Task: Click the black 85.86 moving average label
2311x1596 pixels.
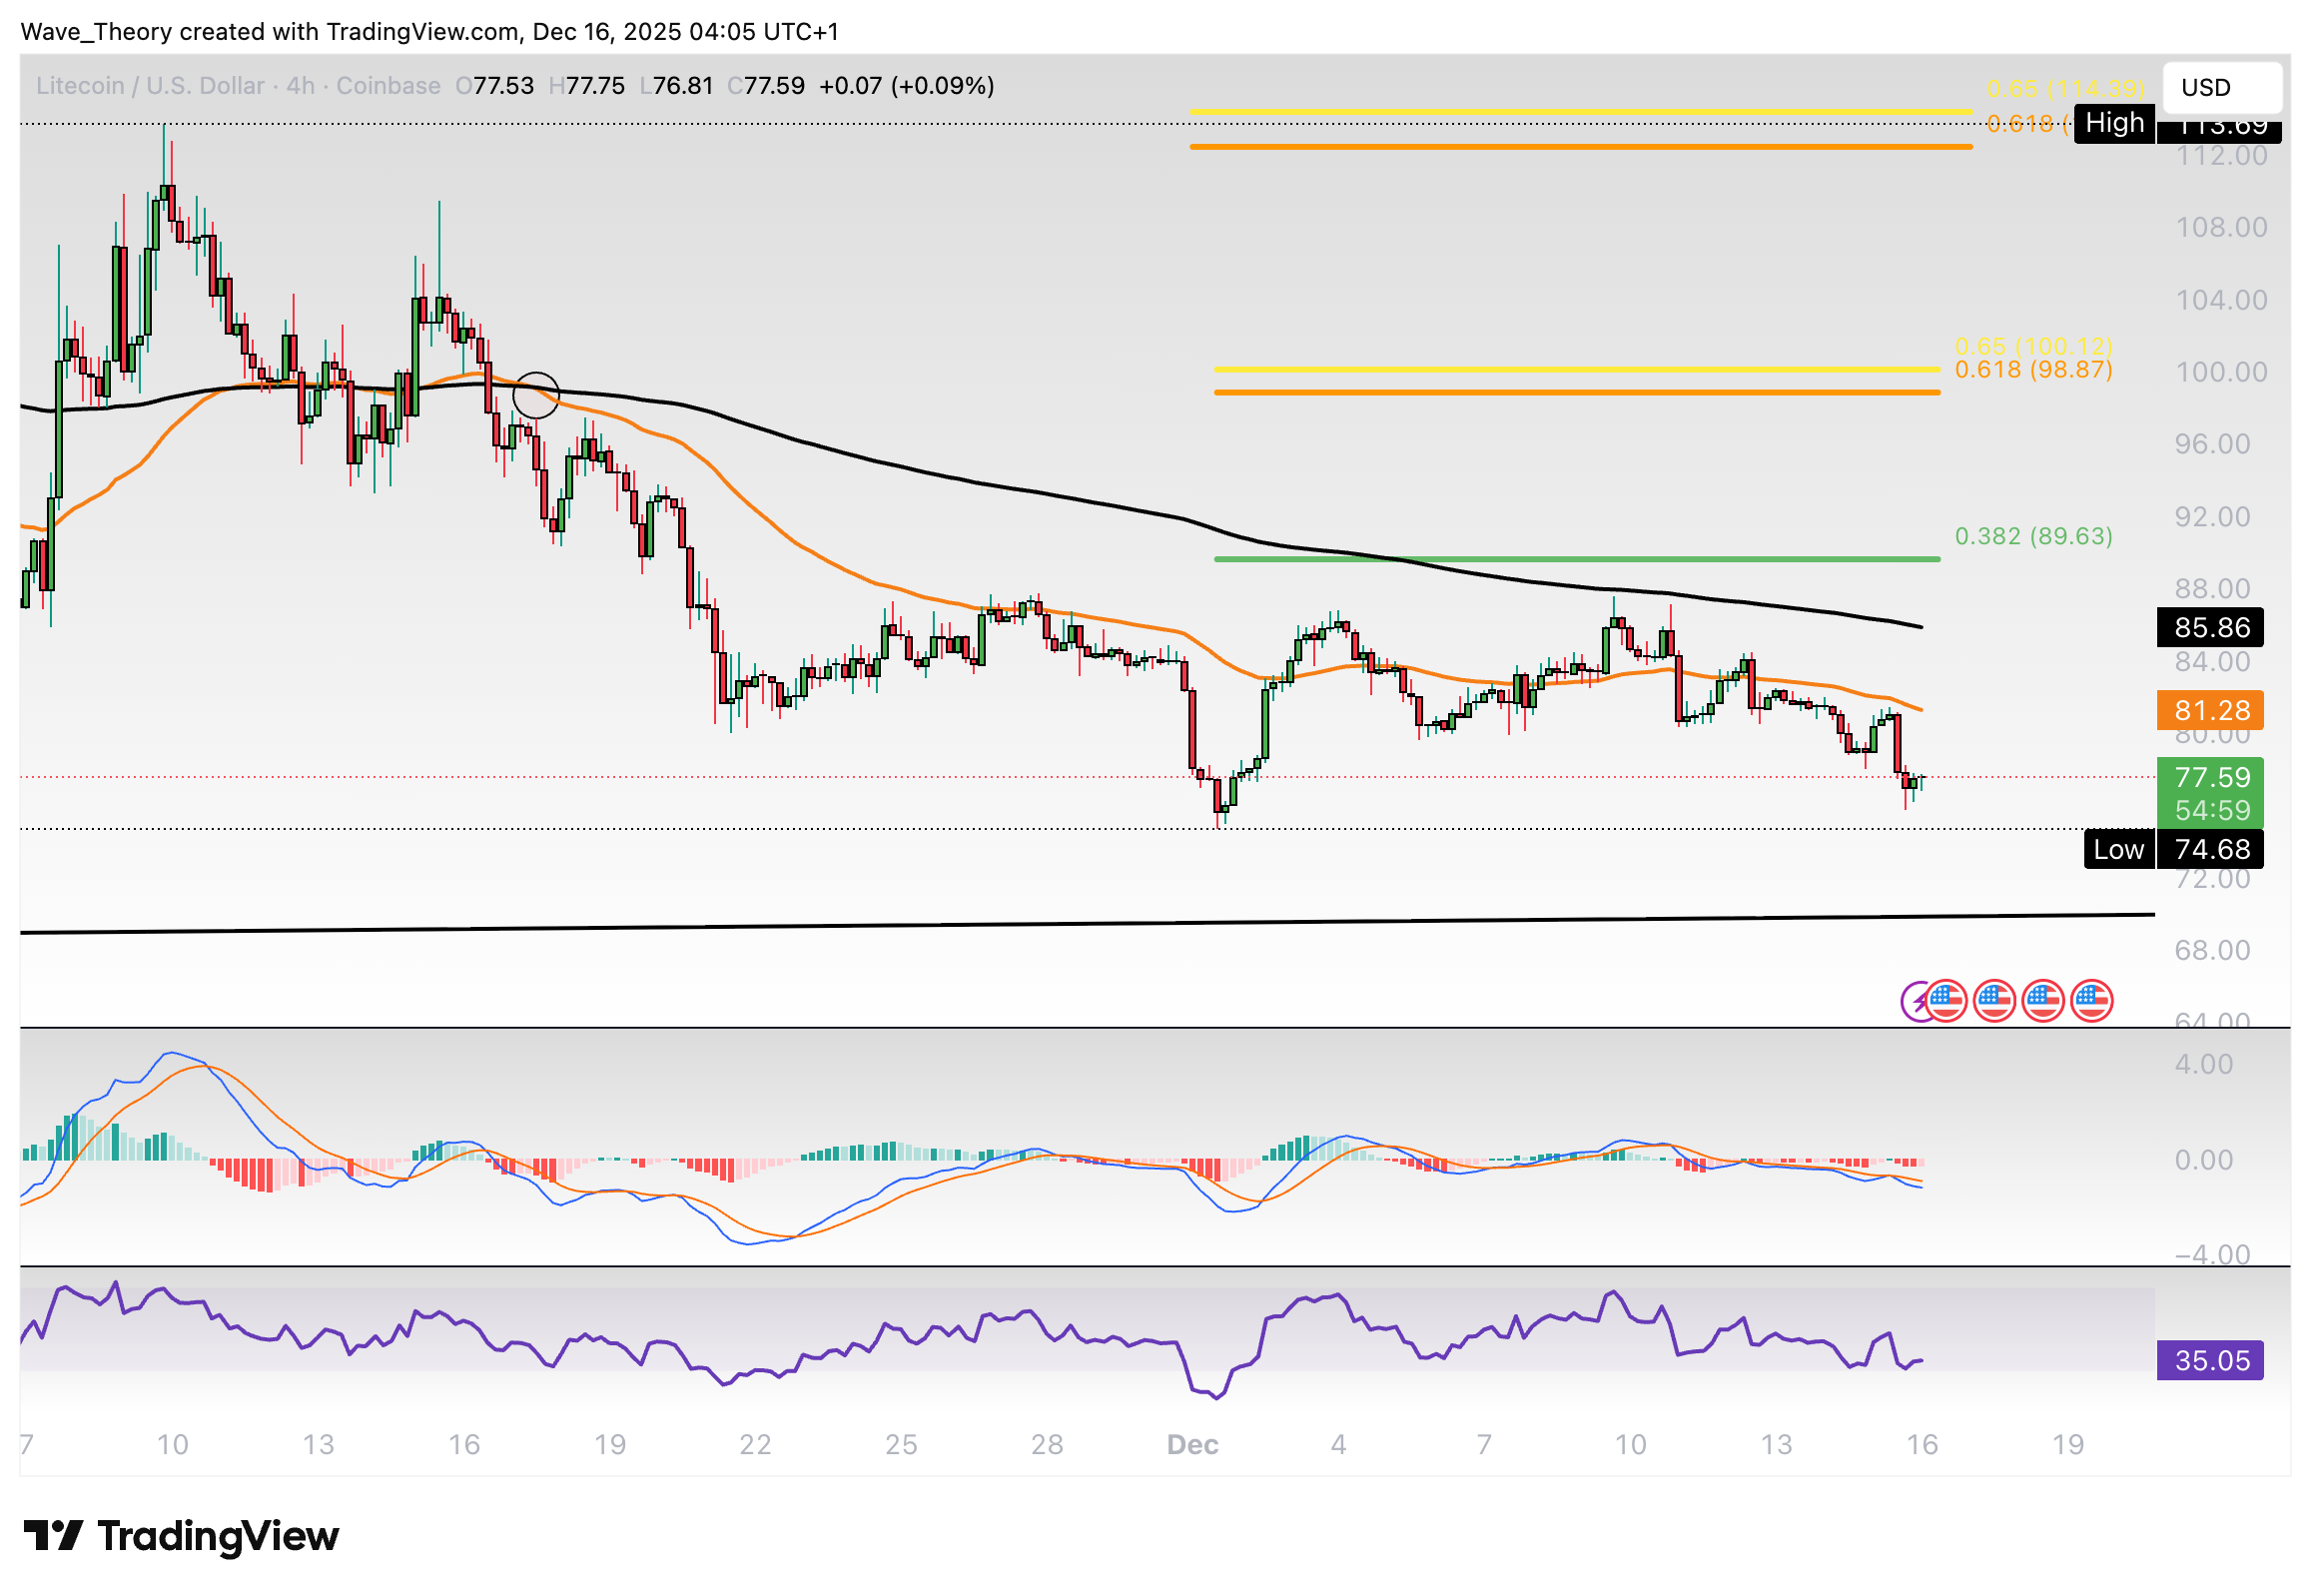Action: pos(2210,628)
